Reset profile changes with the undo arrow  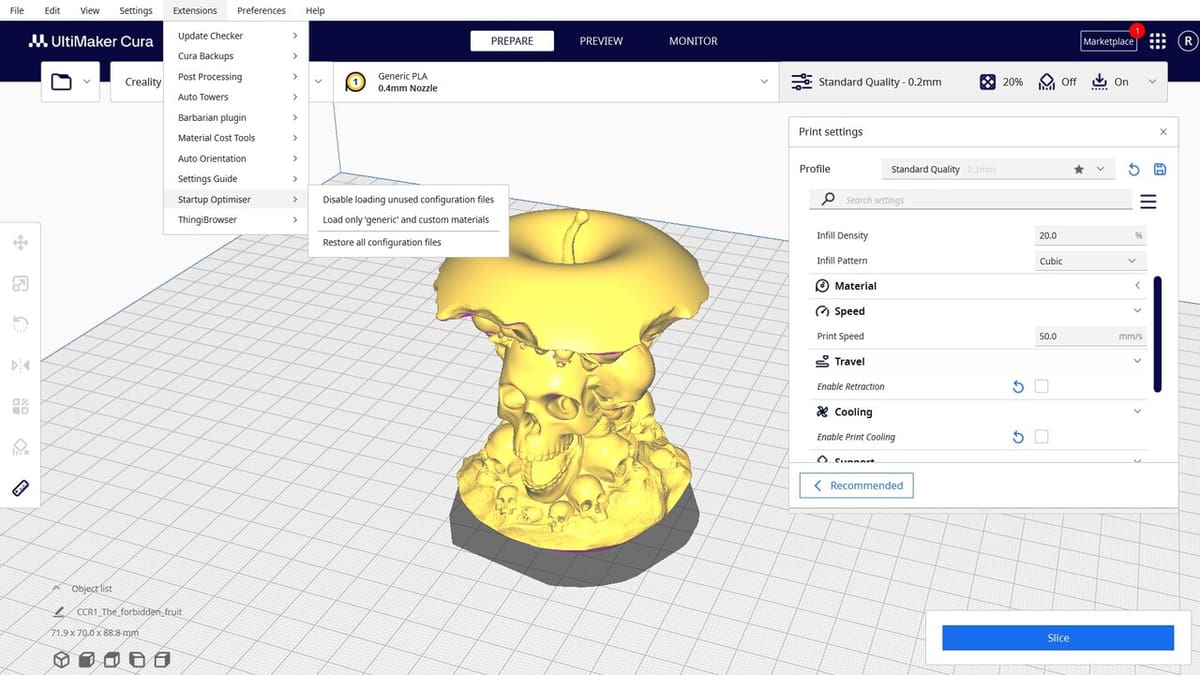[1134, 170]
